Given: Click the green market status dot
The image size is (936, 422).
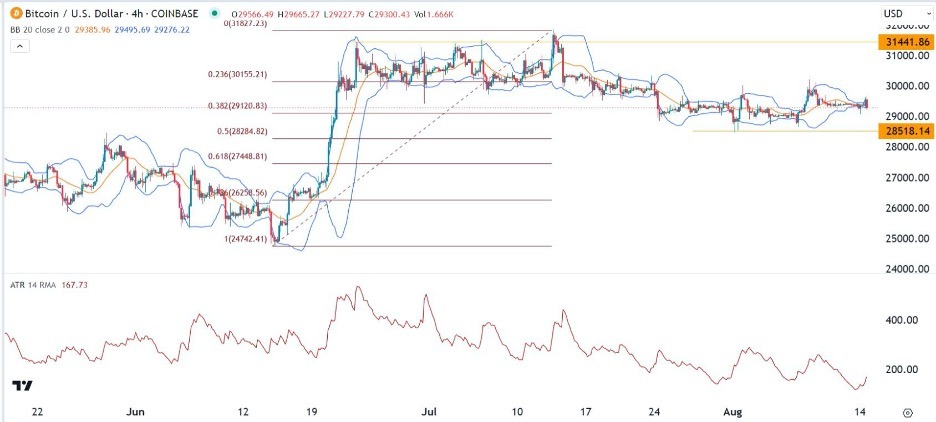Looking at the screenshot, I should 215,13.
